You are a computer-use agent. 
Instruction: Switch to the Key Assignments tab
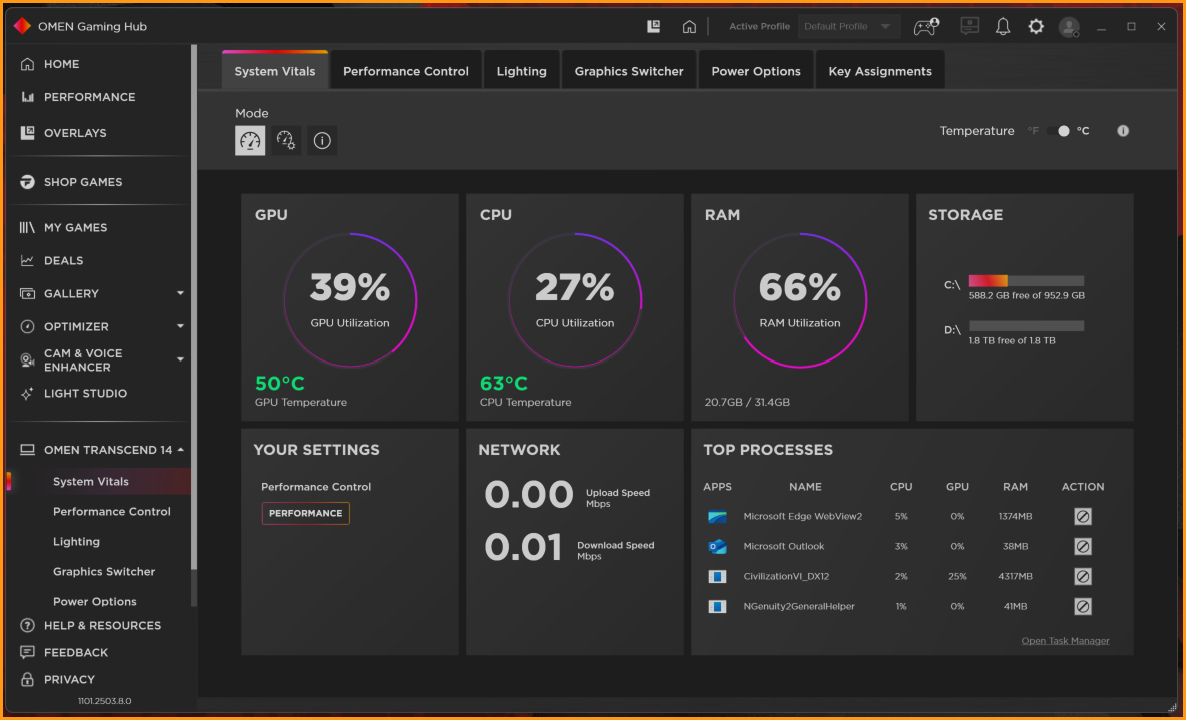point(879,71)
